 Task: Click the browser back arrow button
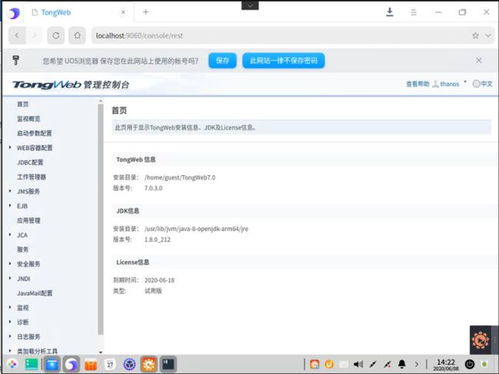pyautogui.click(x=17, y=35)
